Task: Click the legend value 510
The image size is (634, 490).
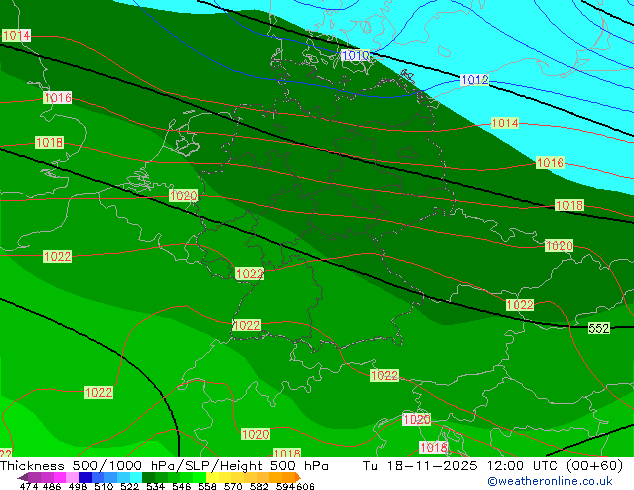Action: click(x=104, y=486)
